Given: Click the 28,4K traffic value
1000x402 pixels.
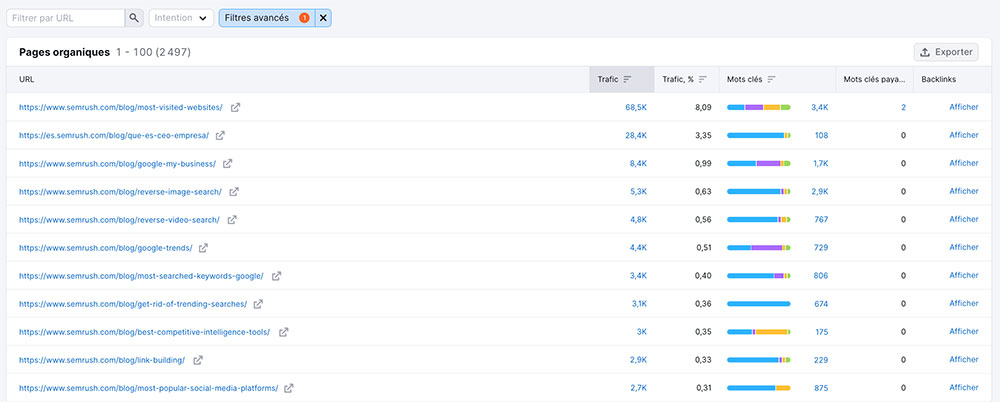Looking at the screenshot, I should click(x=636, y=136).
